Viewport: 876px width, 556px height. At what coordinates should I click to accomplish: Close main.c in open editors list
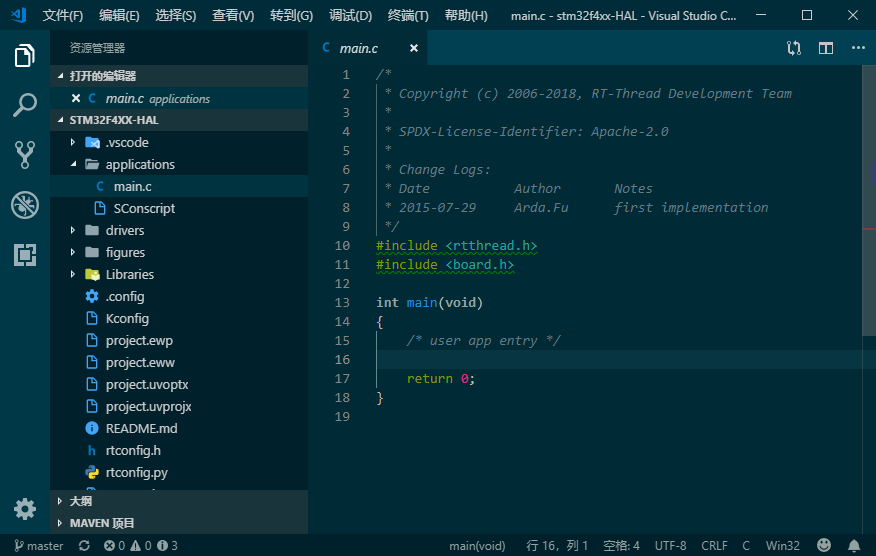click(76, 98)
